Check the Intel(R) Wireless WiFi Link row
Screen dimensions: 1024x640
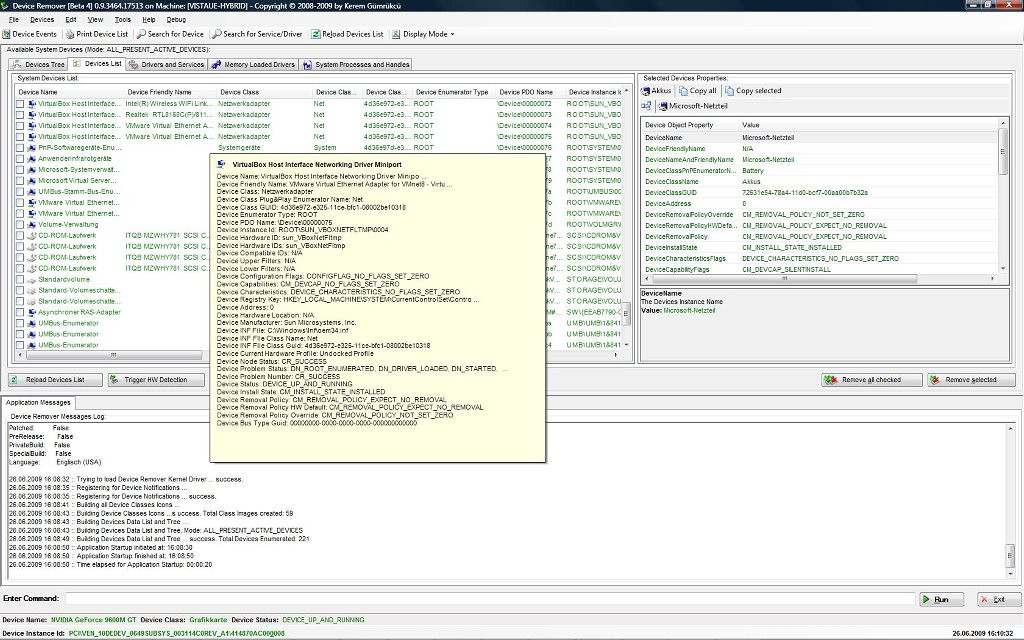[x=20, y=104]
